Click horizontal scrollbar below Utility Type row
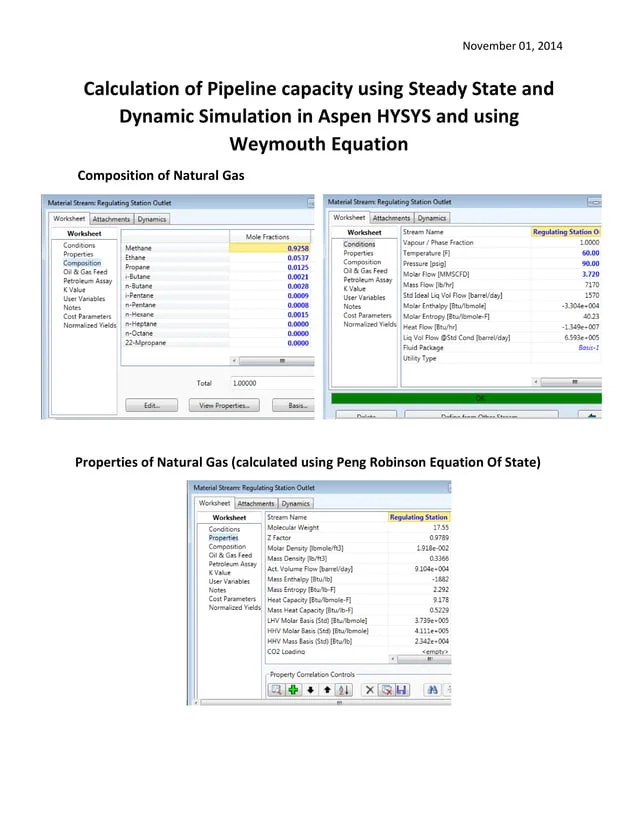Viewport: 638px width, 826px height. tap(571, 381)
